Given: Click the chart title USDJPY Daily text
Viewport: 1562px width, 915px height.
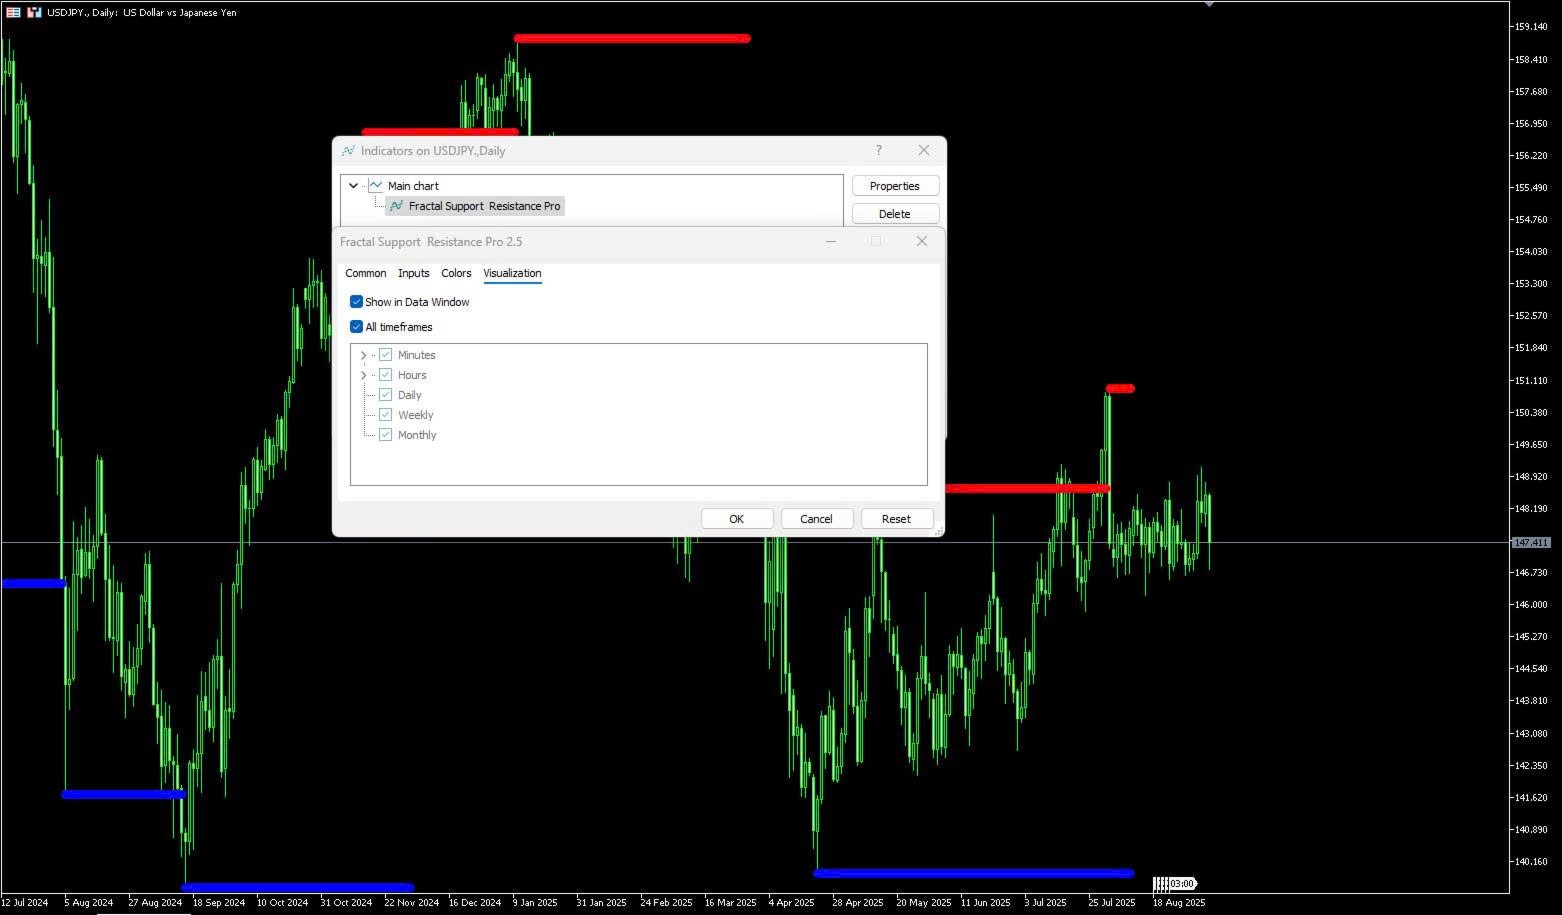Looking at the screenshot, I should click(x=142, y=12).
